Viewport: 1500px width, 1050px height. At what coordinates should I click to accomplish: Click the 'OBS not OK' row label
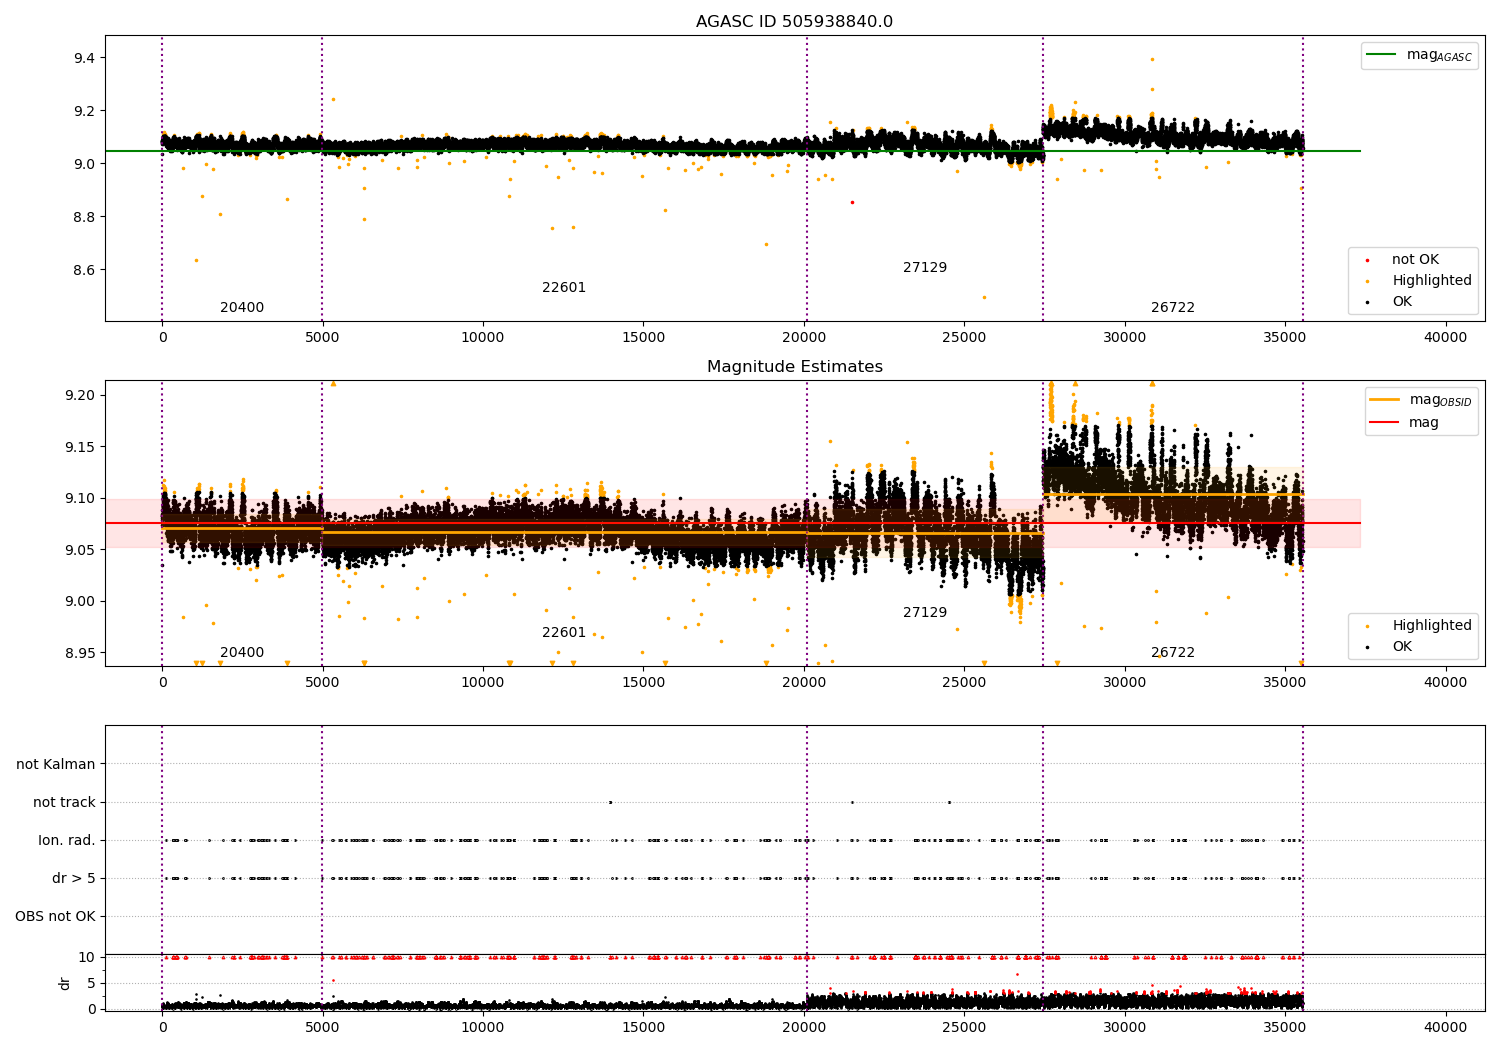55,917
